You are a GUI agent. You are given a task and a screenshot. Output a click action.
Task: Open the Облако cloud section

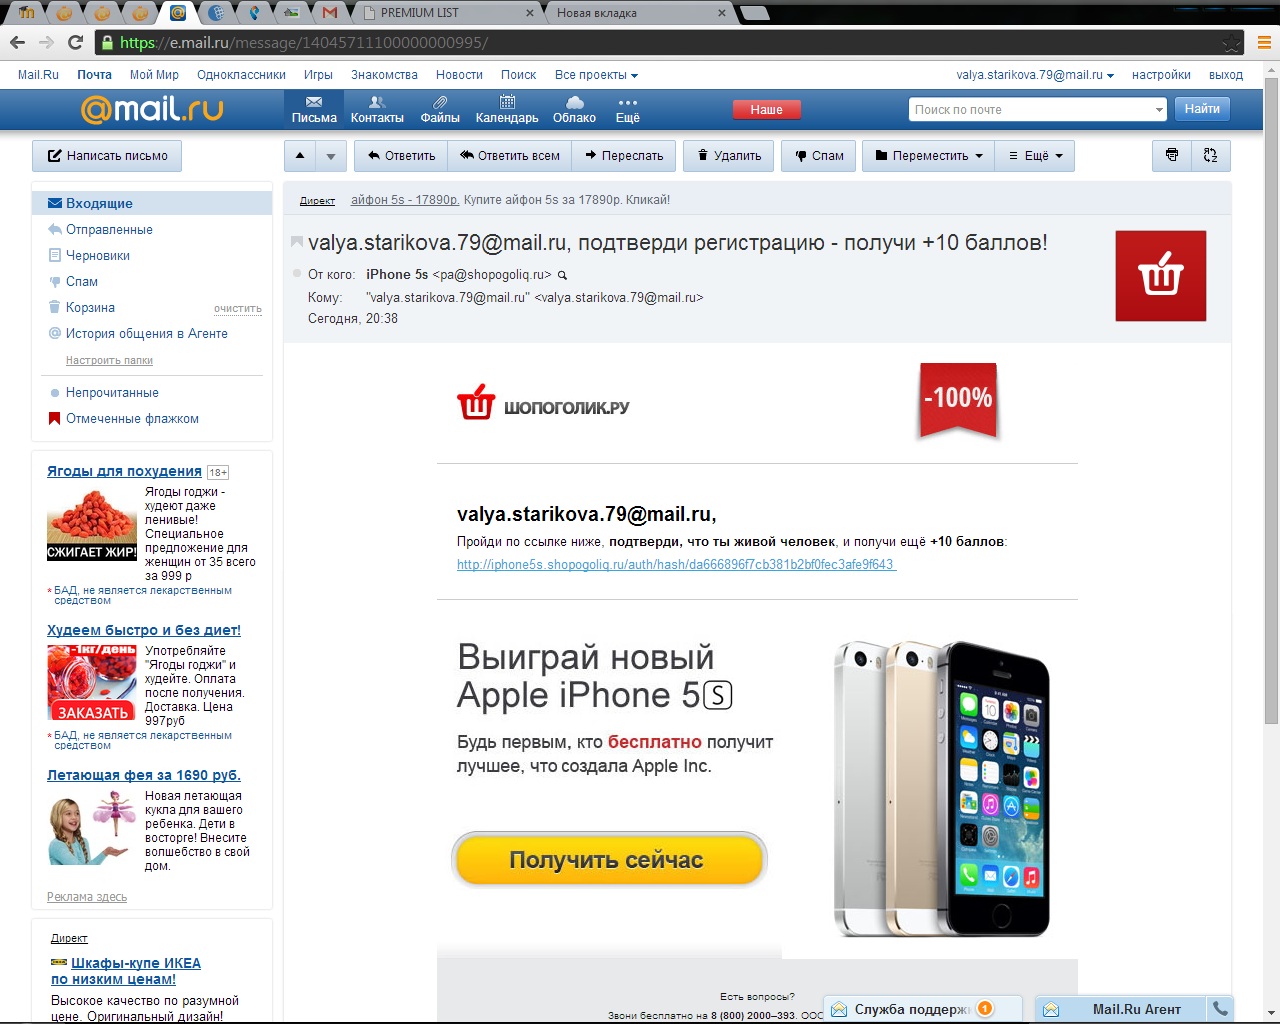[574, 110]
